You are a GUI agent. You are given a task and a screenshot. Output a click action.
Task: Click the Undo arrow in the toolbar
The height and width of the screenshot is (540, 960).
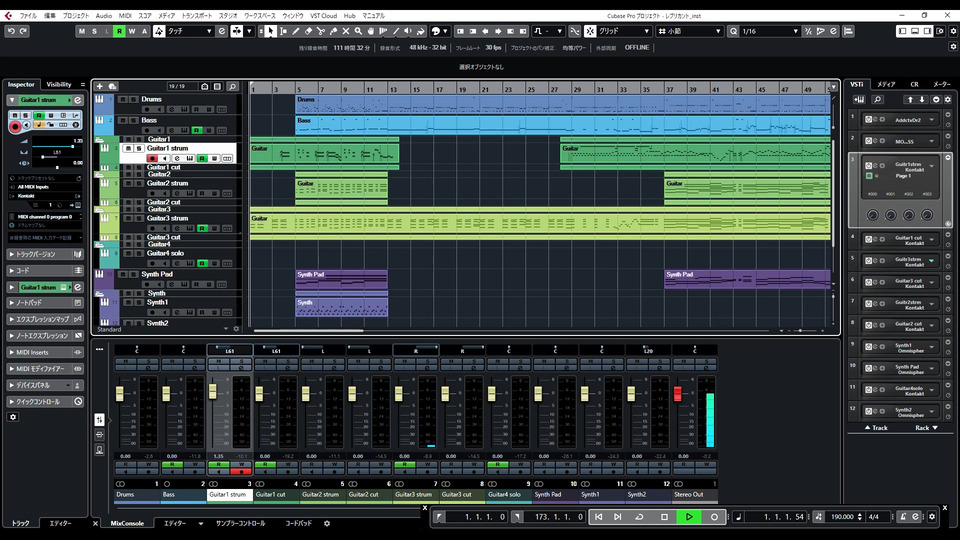point(11,31)
